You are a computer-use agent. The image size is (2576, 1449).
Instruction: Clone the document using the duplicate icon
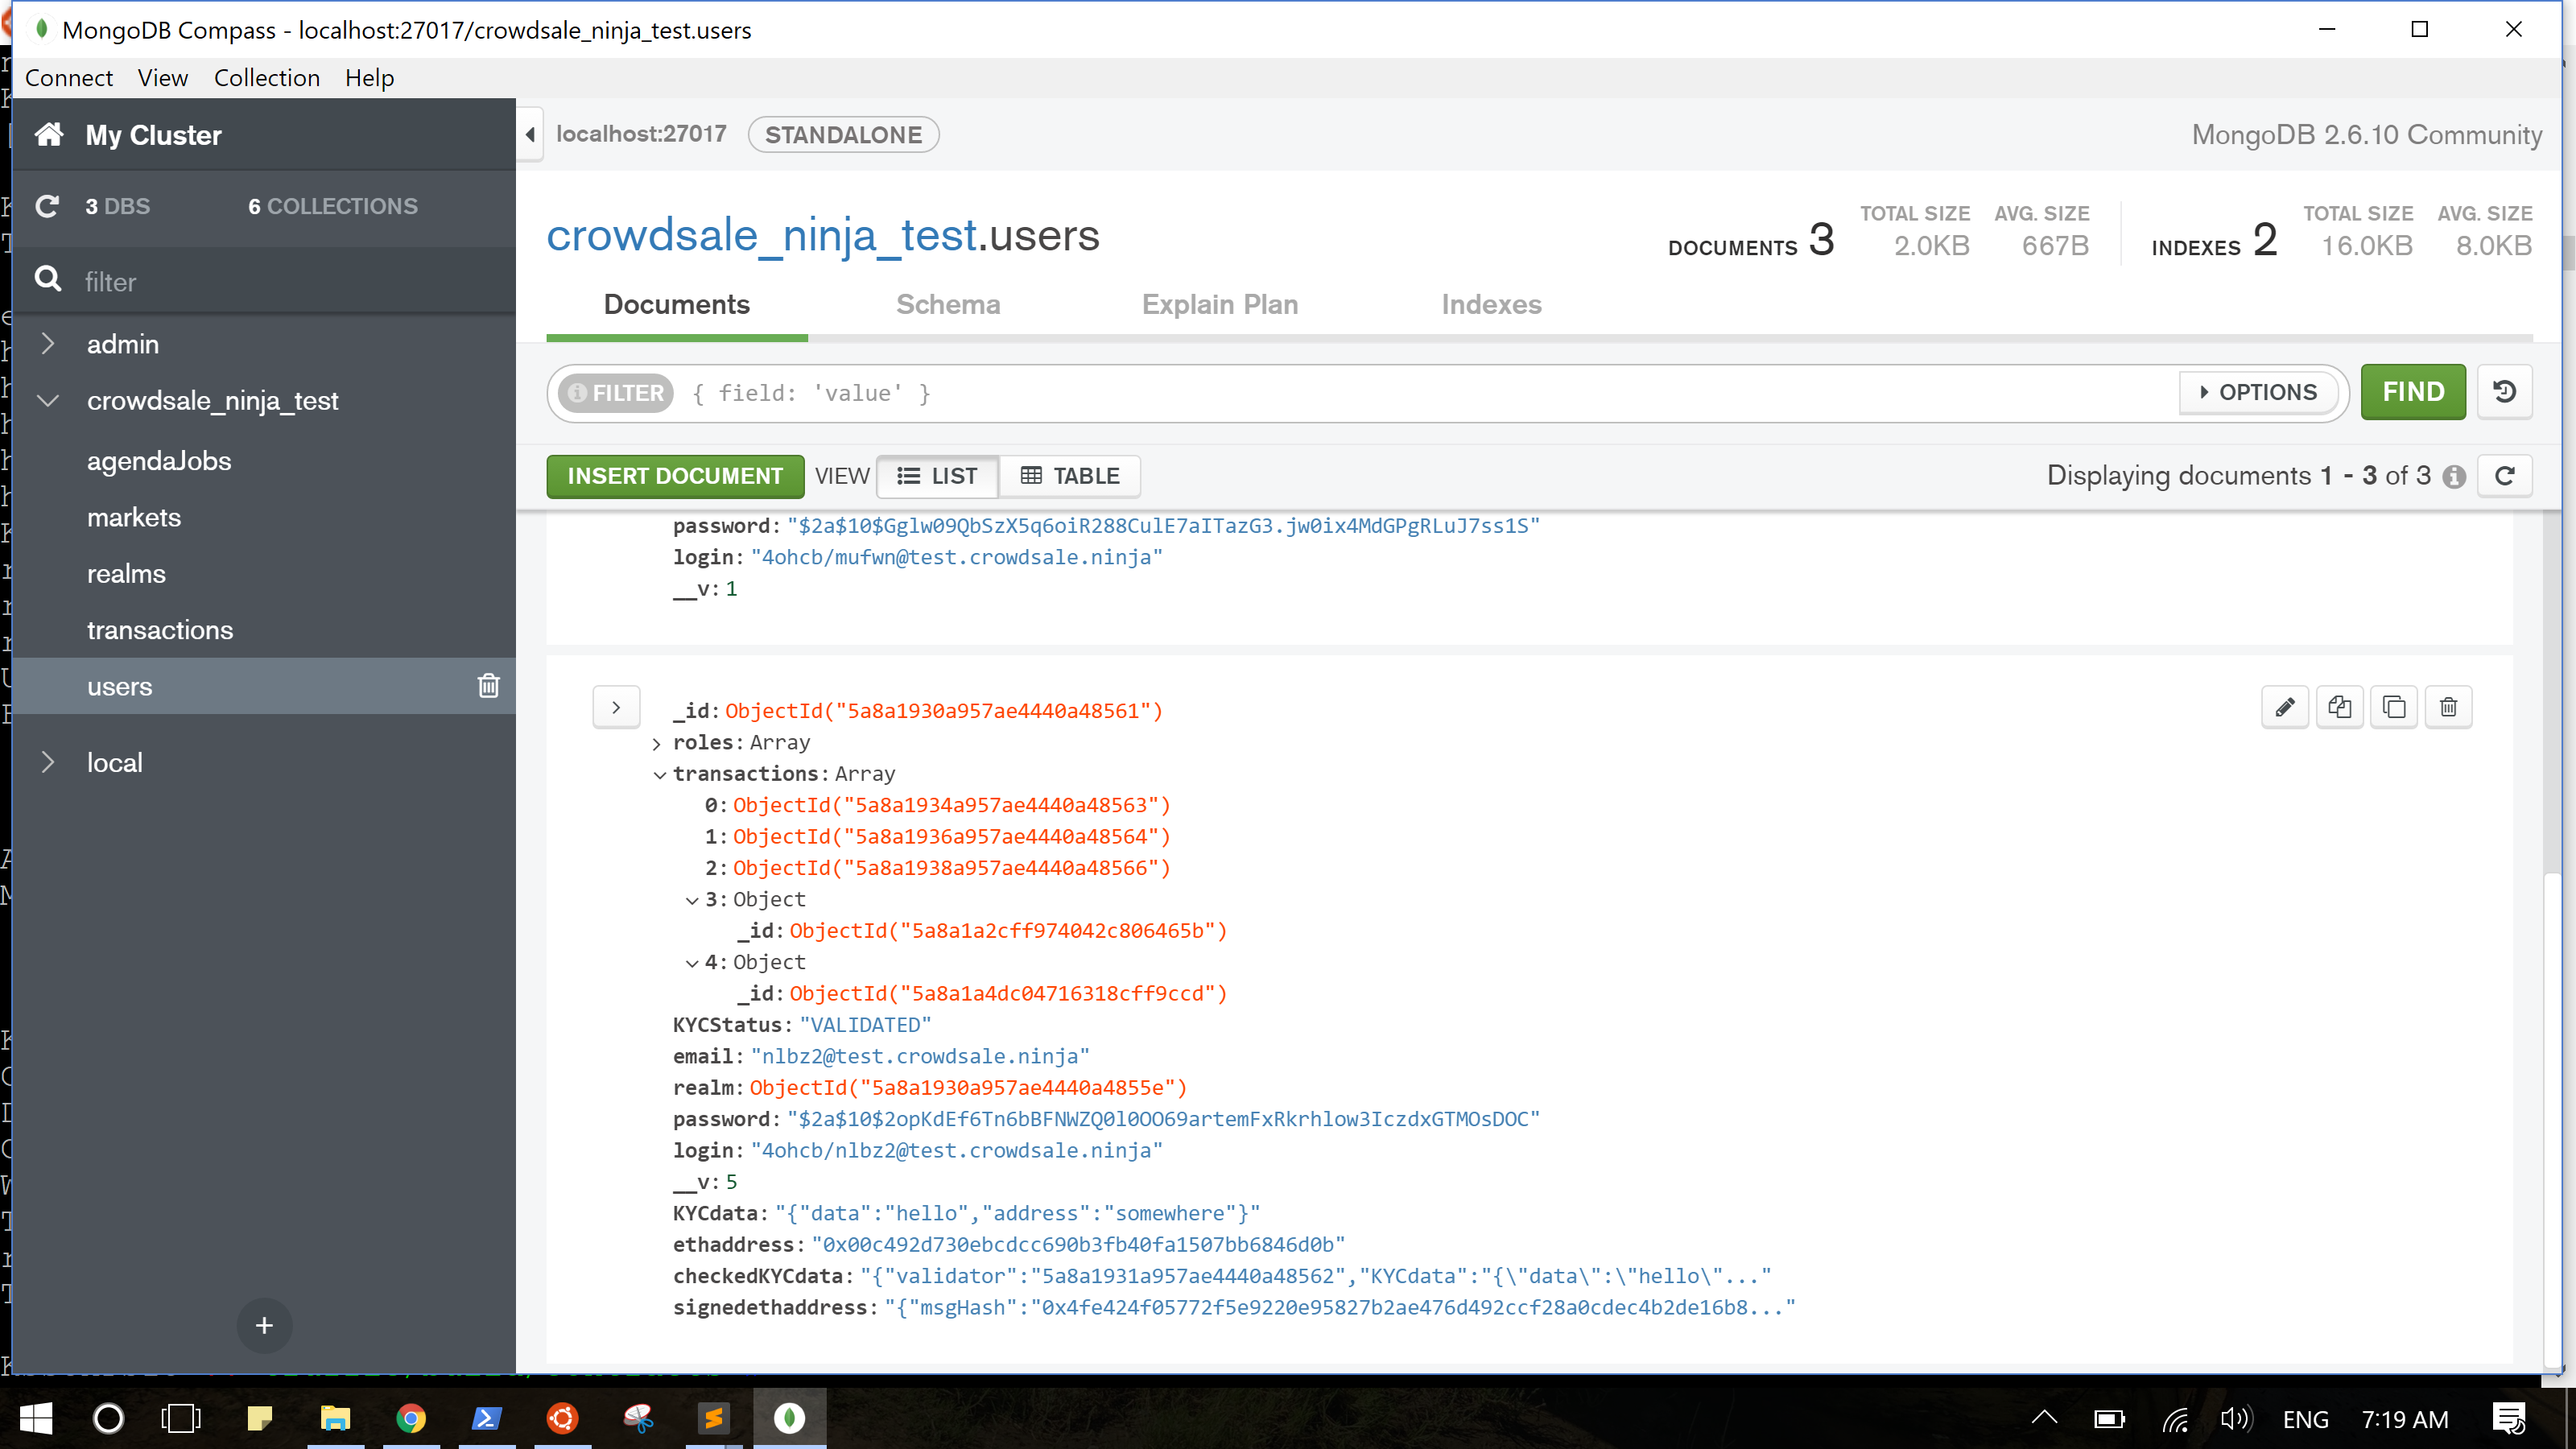2340,706
